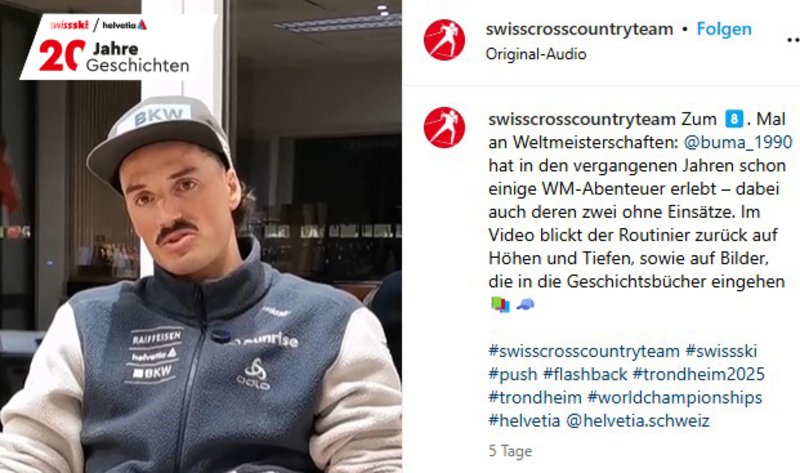The height and width of the screenshot is (473, 800).
Task: Open the three-dots more options menu
Action: [x=793, y=39]
